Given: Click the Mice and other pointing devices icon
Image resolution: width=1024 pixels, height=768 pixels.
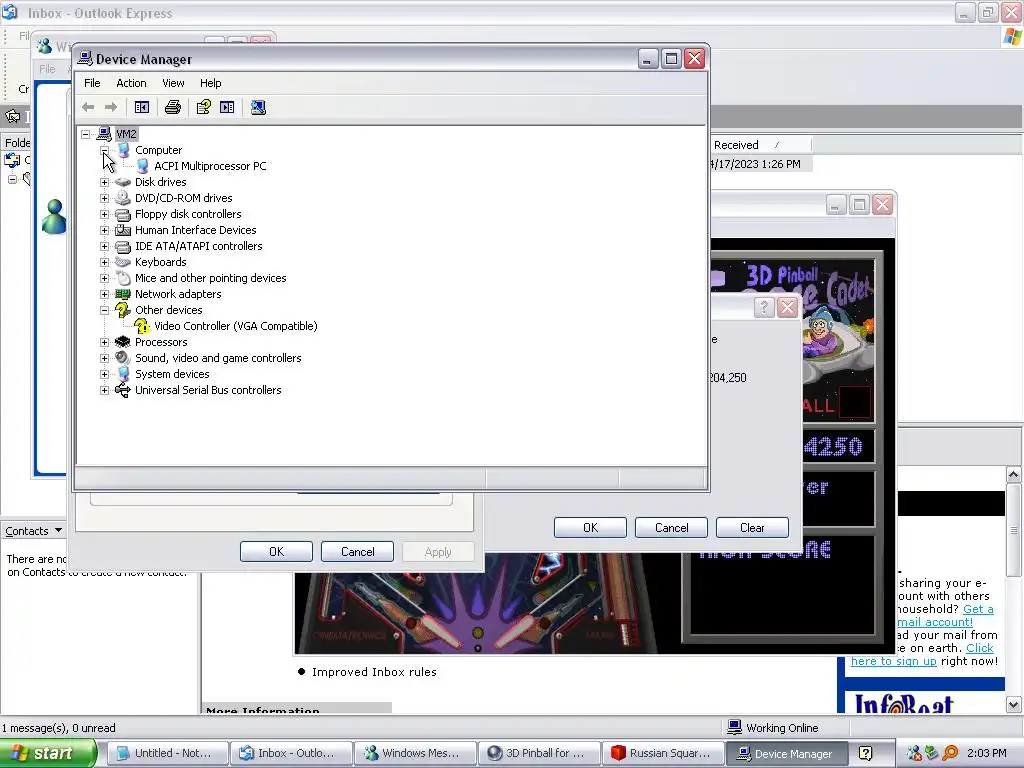Looking at the screenshot, I should [x=123, y=278].
